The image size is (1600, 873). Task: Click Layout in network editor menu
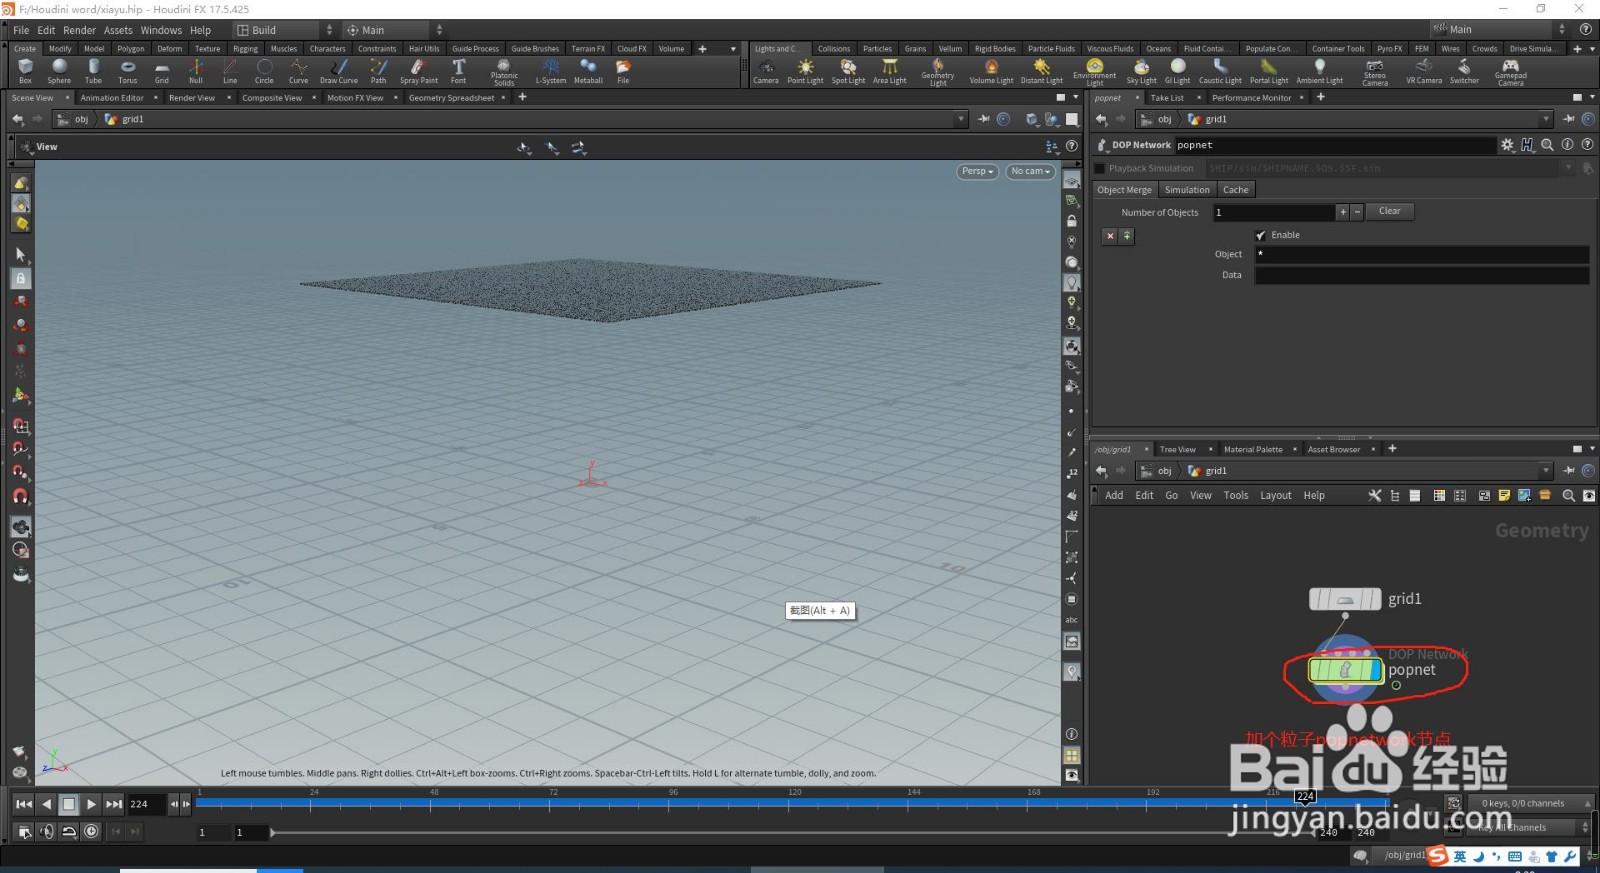coord(1275,495)
